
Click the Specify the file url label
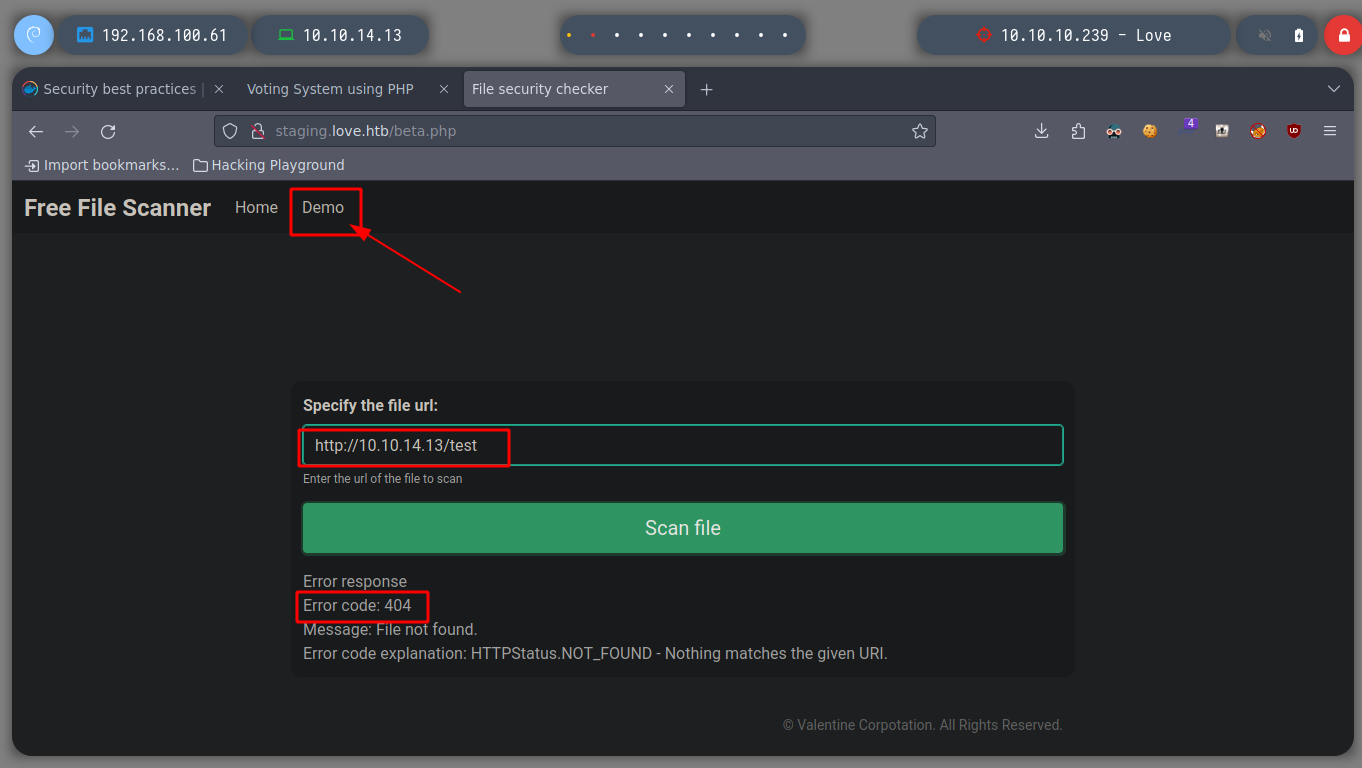tap(371, 405)
